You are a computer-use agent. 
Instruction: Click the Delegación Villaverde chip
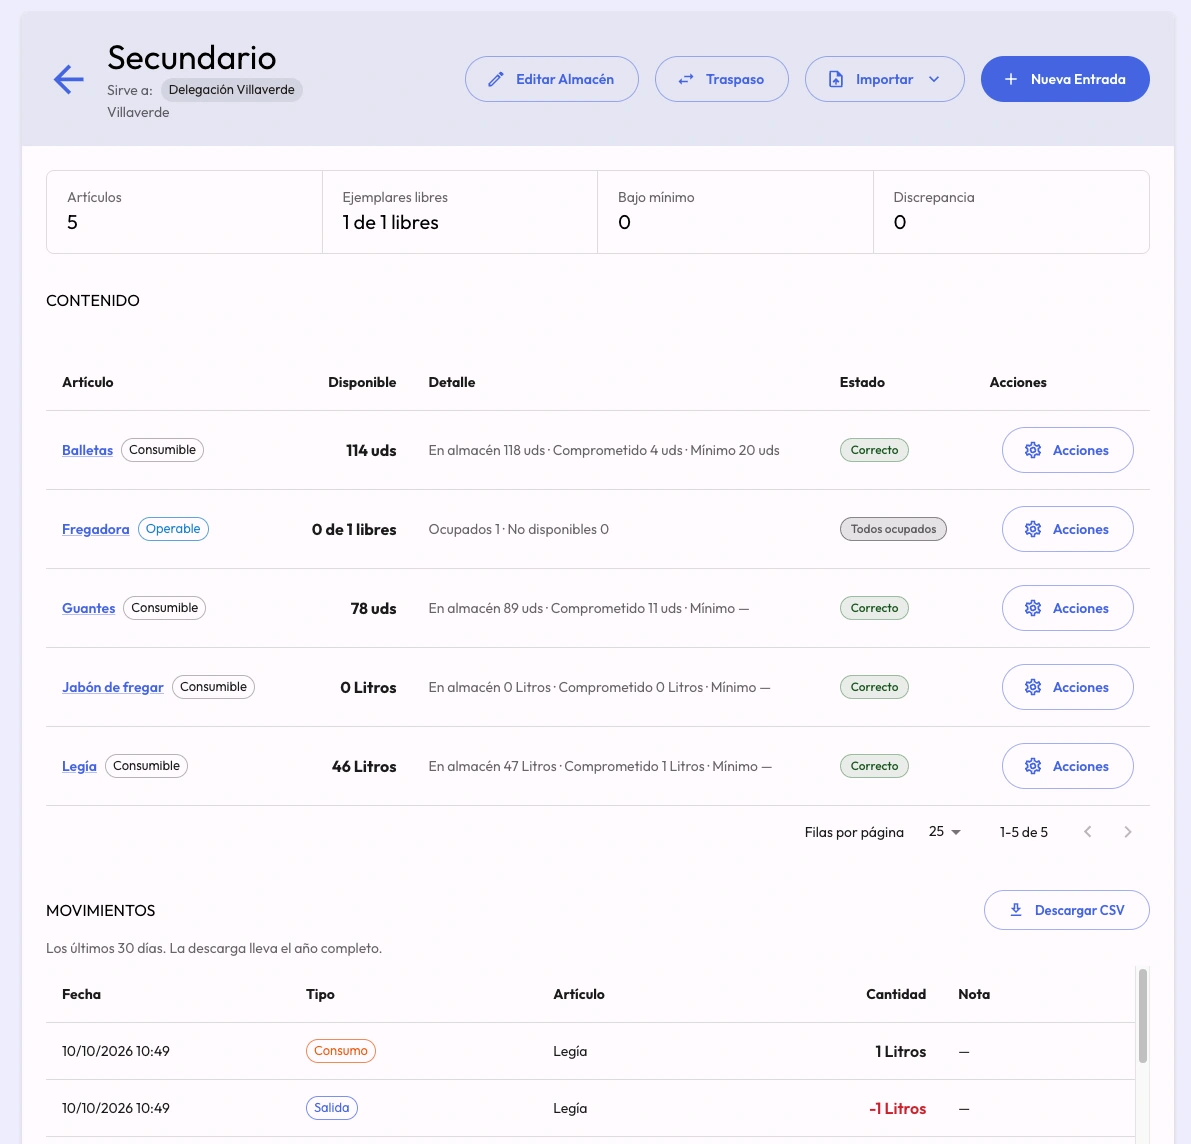tap(232, 90)
